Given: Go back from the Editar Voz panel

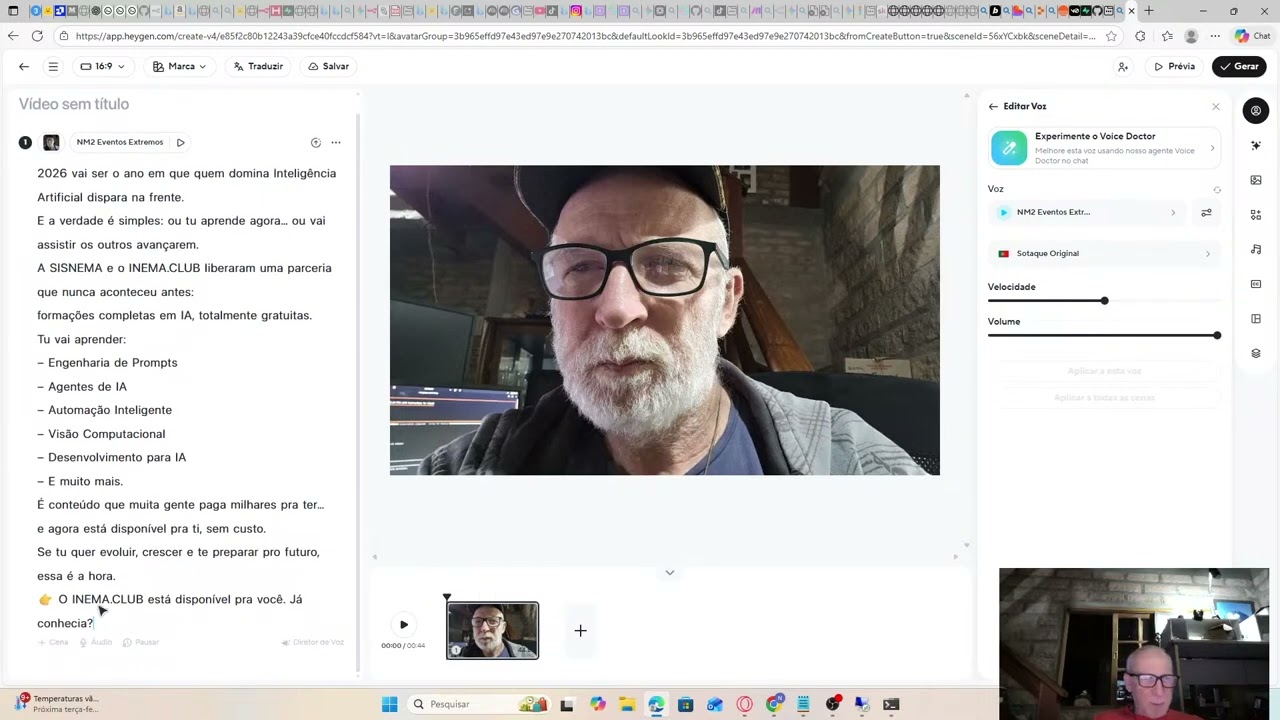Looking at the screenshot, I should (993, 106).
